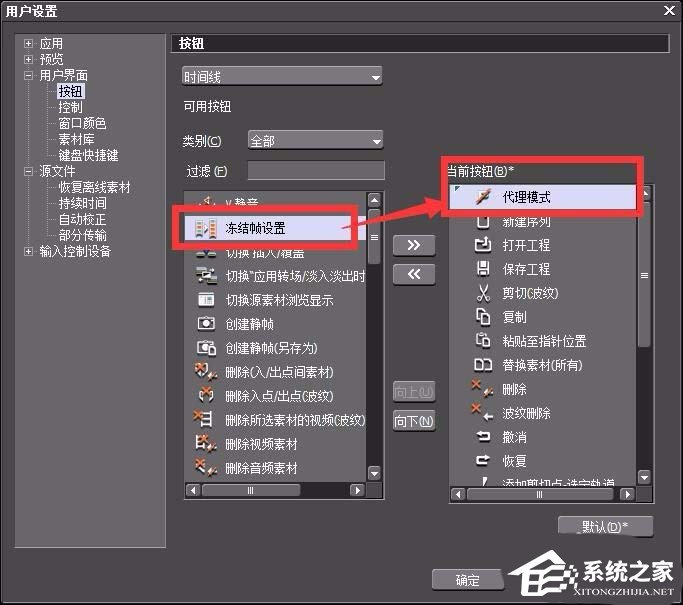Screen dimensions: 683x605
Task: Click the 打开工程 icon
Action: point(483,245)
